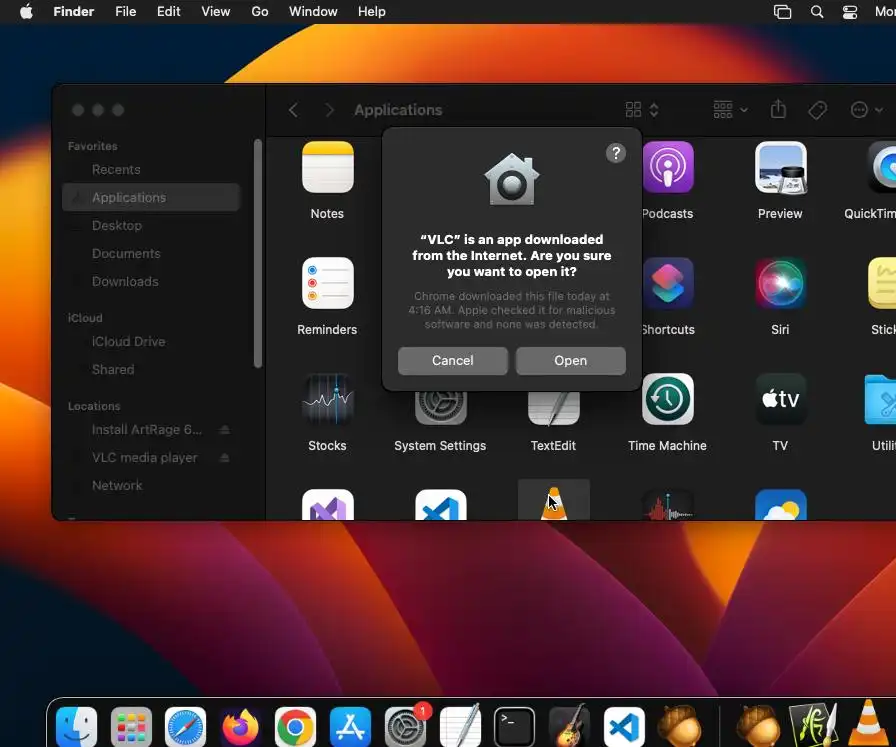Open the Finder menu in menu bar
Viewport: 896px width, 747px height.
point(74,11)
